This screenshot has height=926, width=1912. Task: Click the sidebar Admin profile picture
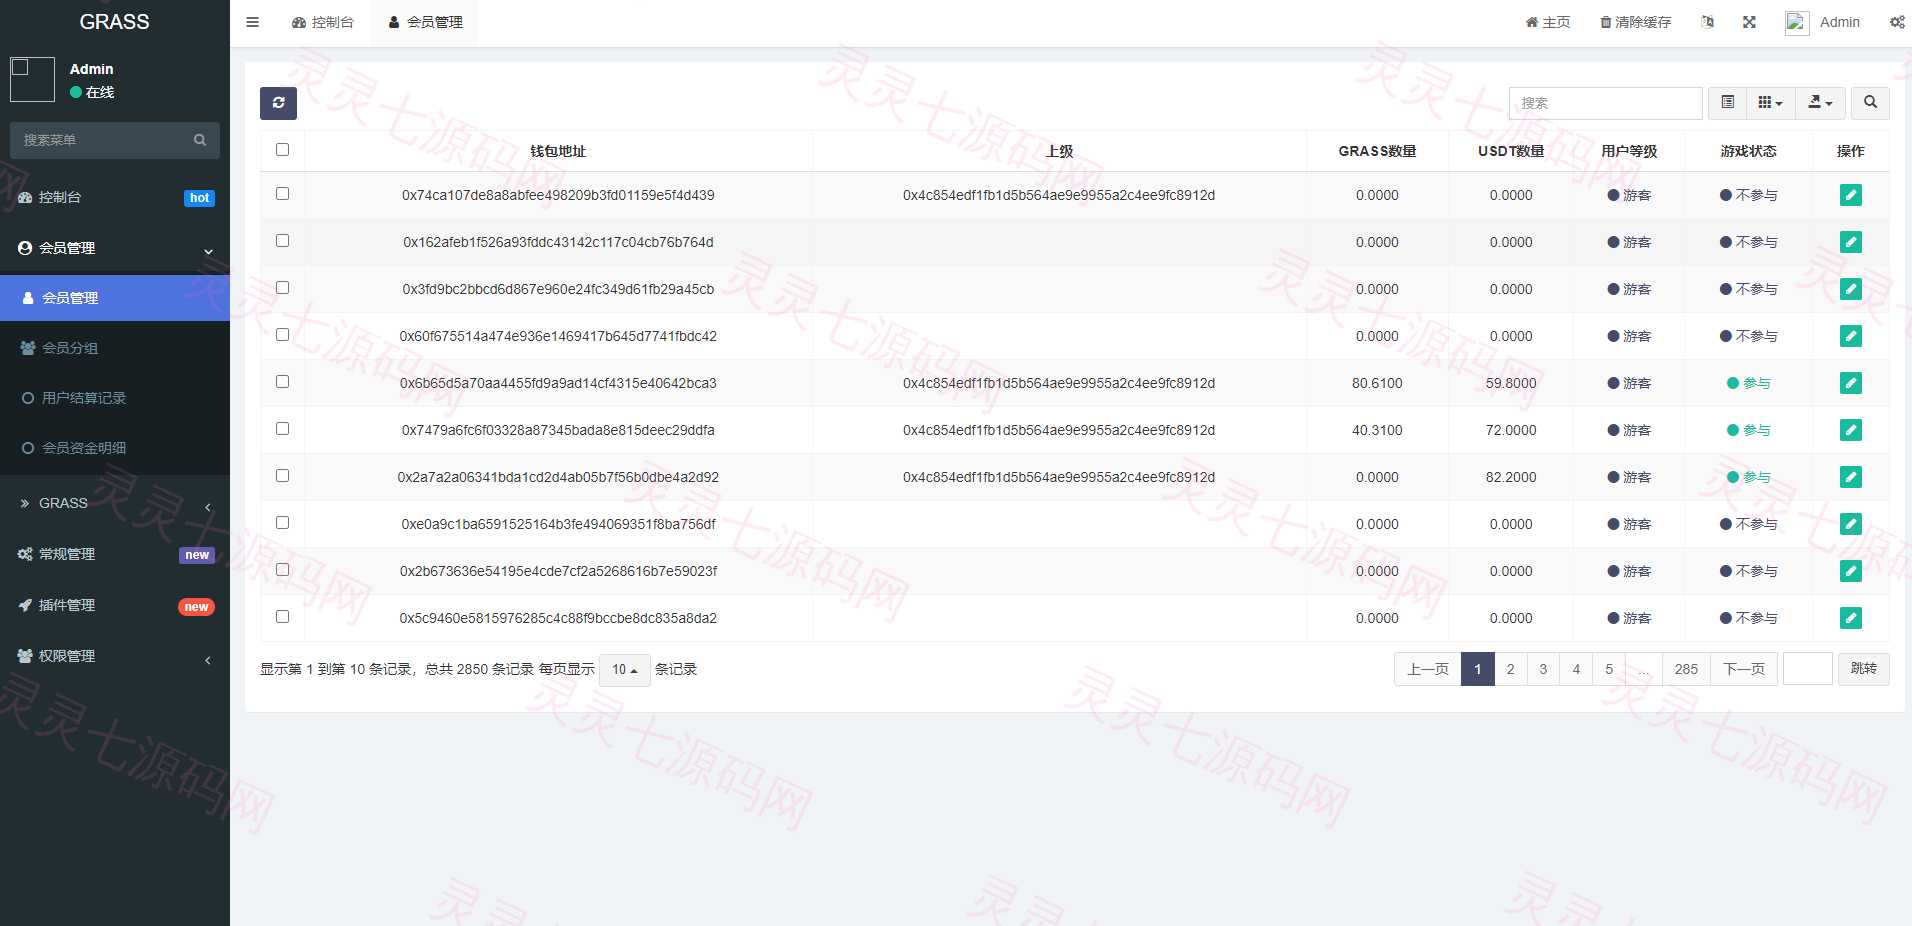click(x=32, y=79)
